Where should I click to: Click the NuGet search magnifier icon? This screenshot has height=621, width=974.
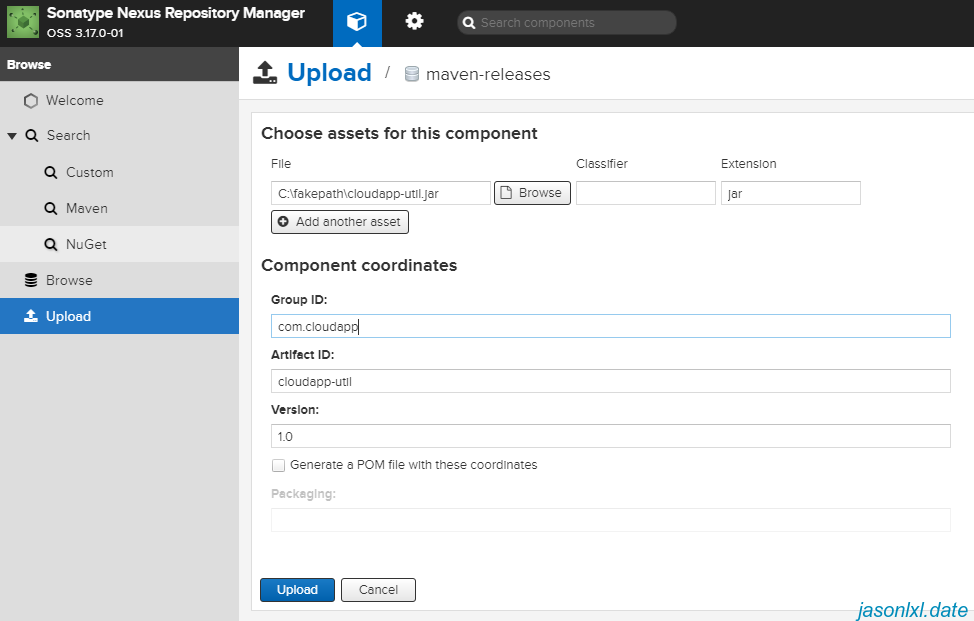click(51, 244)
